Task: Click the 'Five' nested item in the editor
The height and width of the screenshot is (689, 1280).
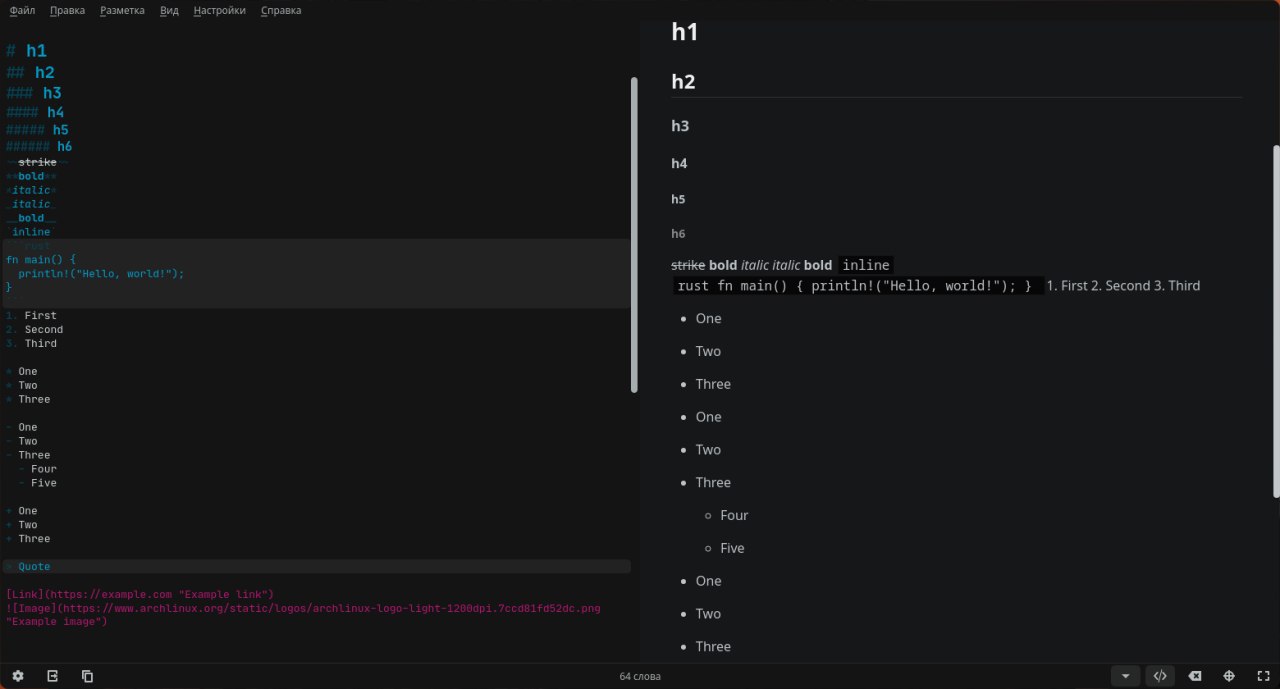Action: pos(38,483)
